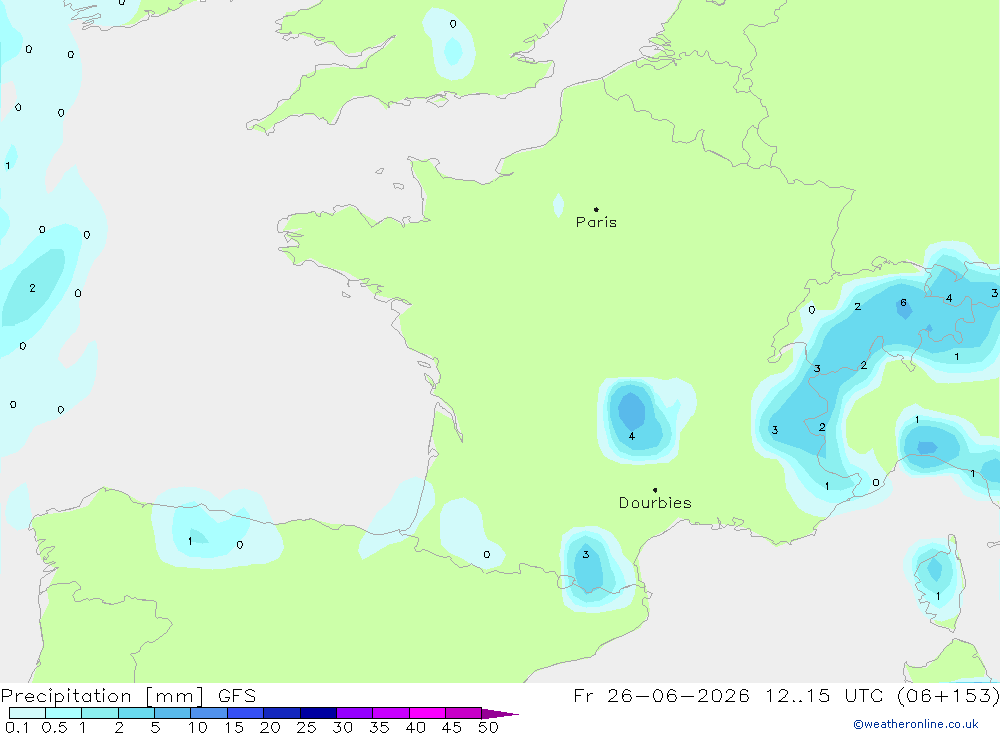Click the '6' precipitation value on map
Screen dimensions: 1000x733
(903, 303)
